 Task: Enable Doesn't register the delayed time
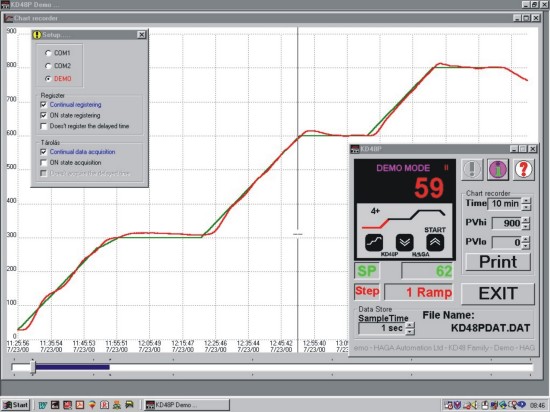[43, 126]
